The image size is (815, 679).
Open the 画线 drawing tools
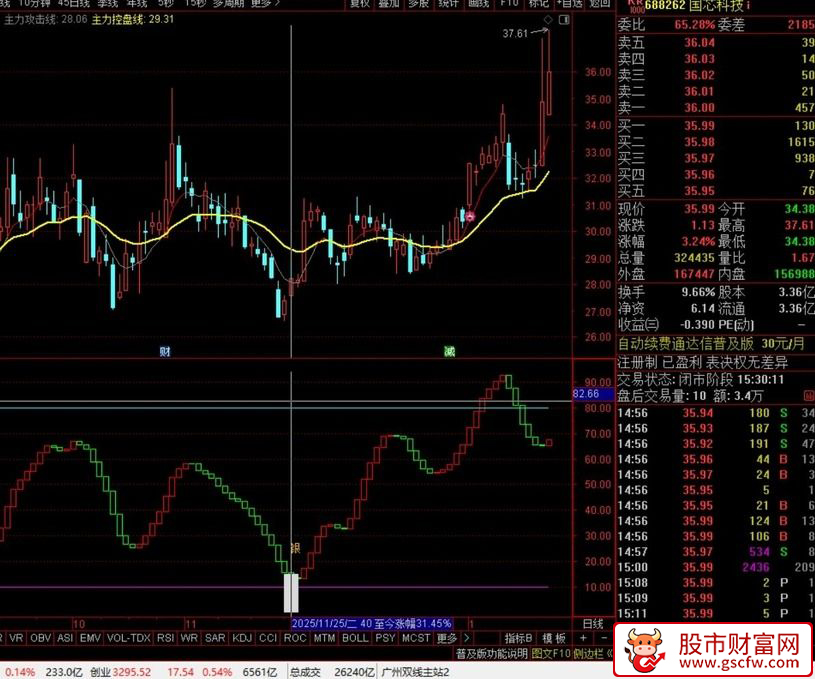(477, 4)
